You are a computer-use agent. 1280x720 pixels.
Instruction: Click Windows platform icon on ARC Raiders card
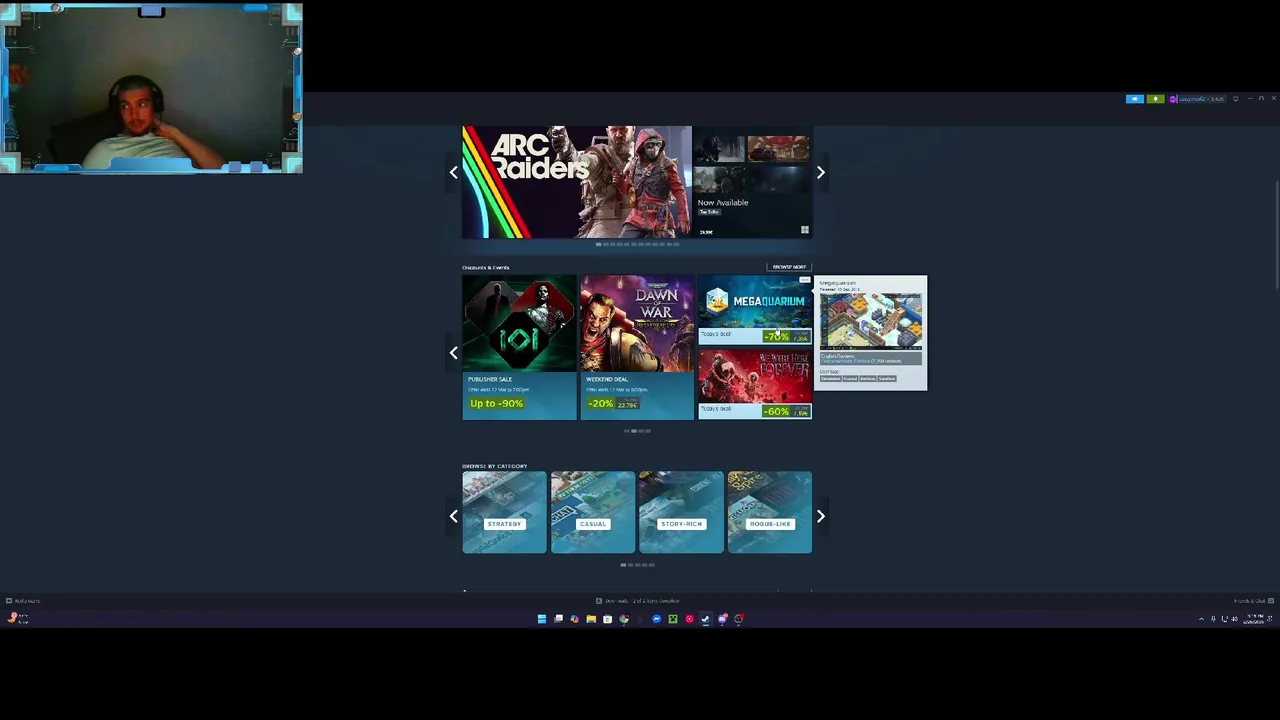(x=804, y=230)
